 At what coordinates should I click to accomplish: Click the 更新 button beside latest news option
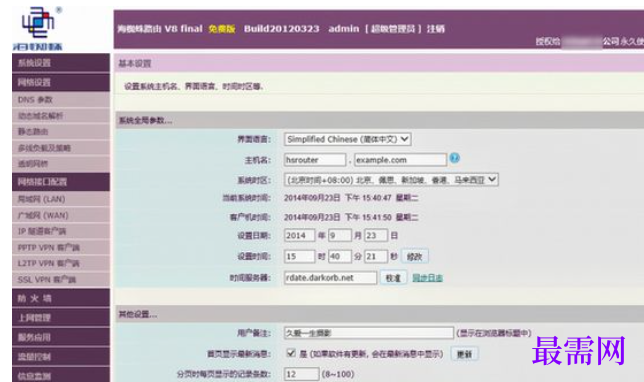pyautogui.click(x=465, y=354)
